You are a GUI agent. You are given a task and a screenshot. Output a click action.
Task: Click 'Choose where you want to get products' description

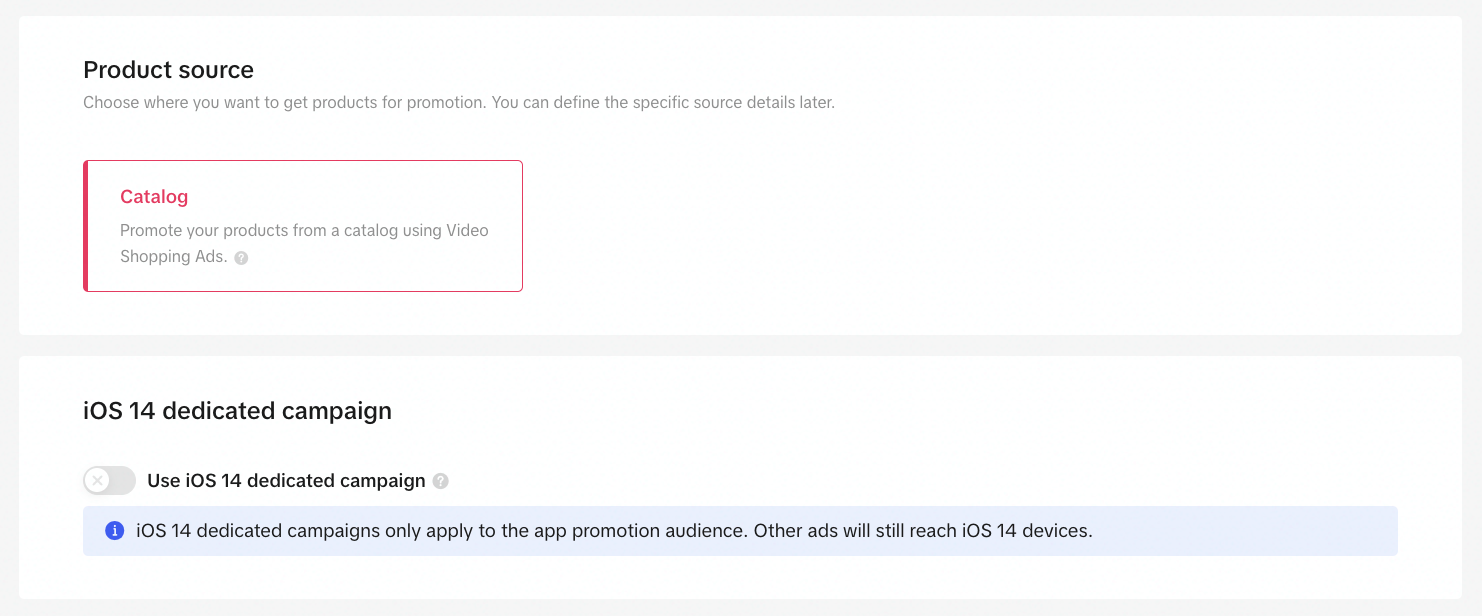coord(459,102)
